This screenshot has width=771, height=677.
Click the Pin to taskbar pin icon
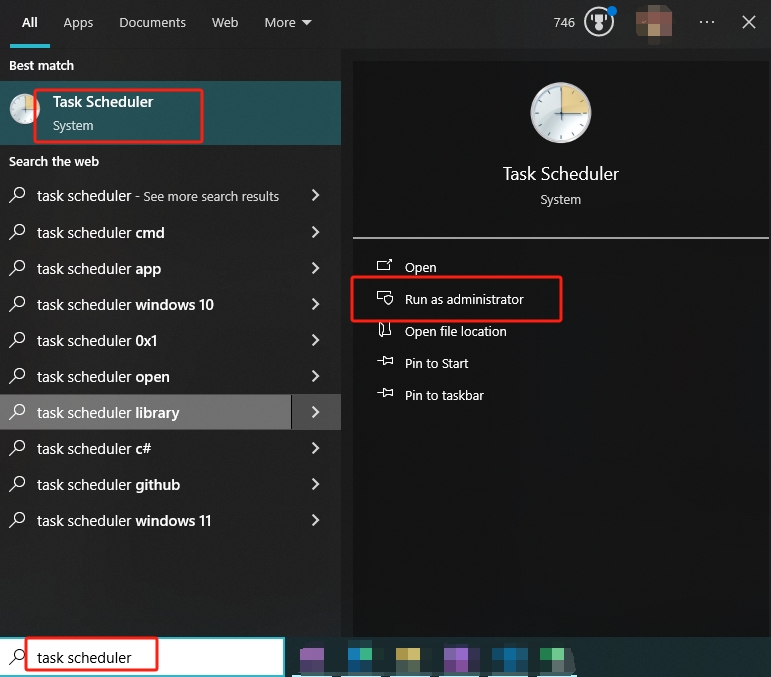(x=385, y=393)
